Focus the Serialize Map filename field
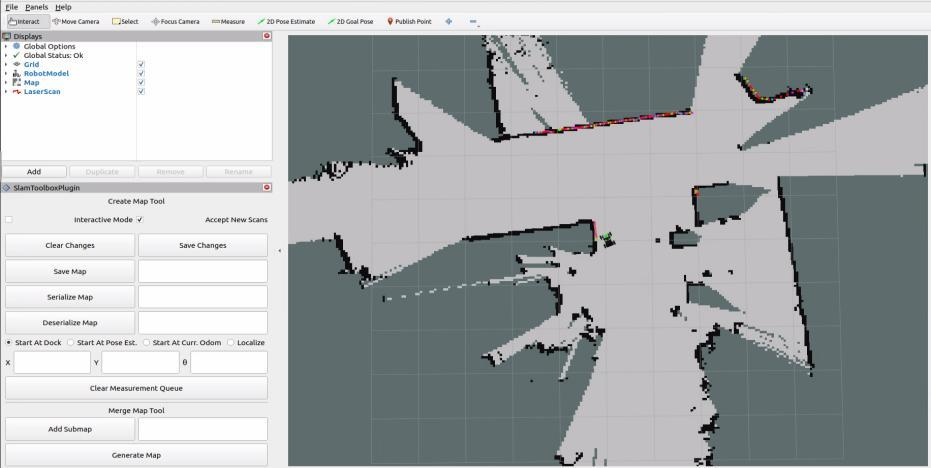The image size is (931, 468). tap(203, 297)
